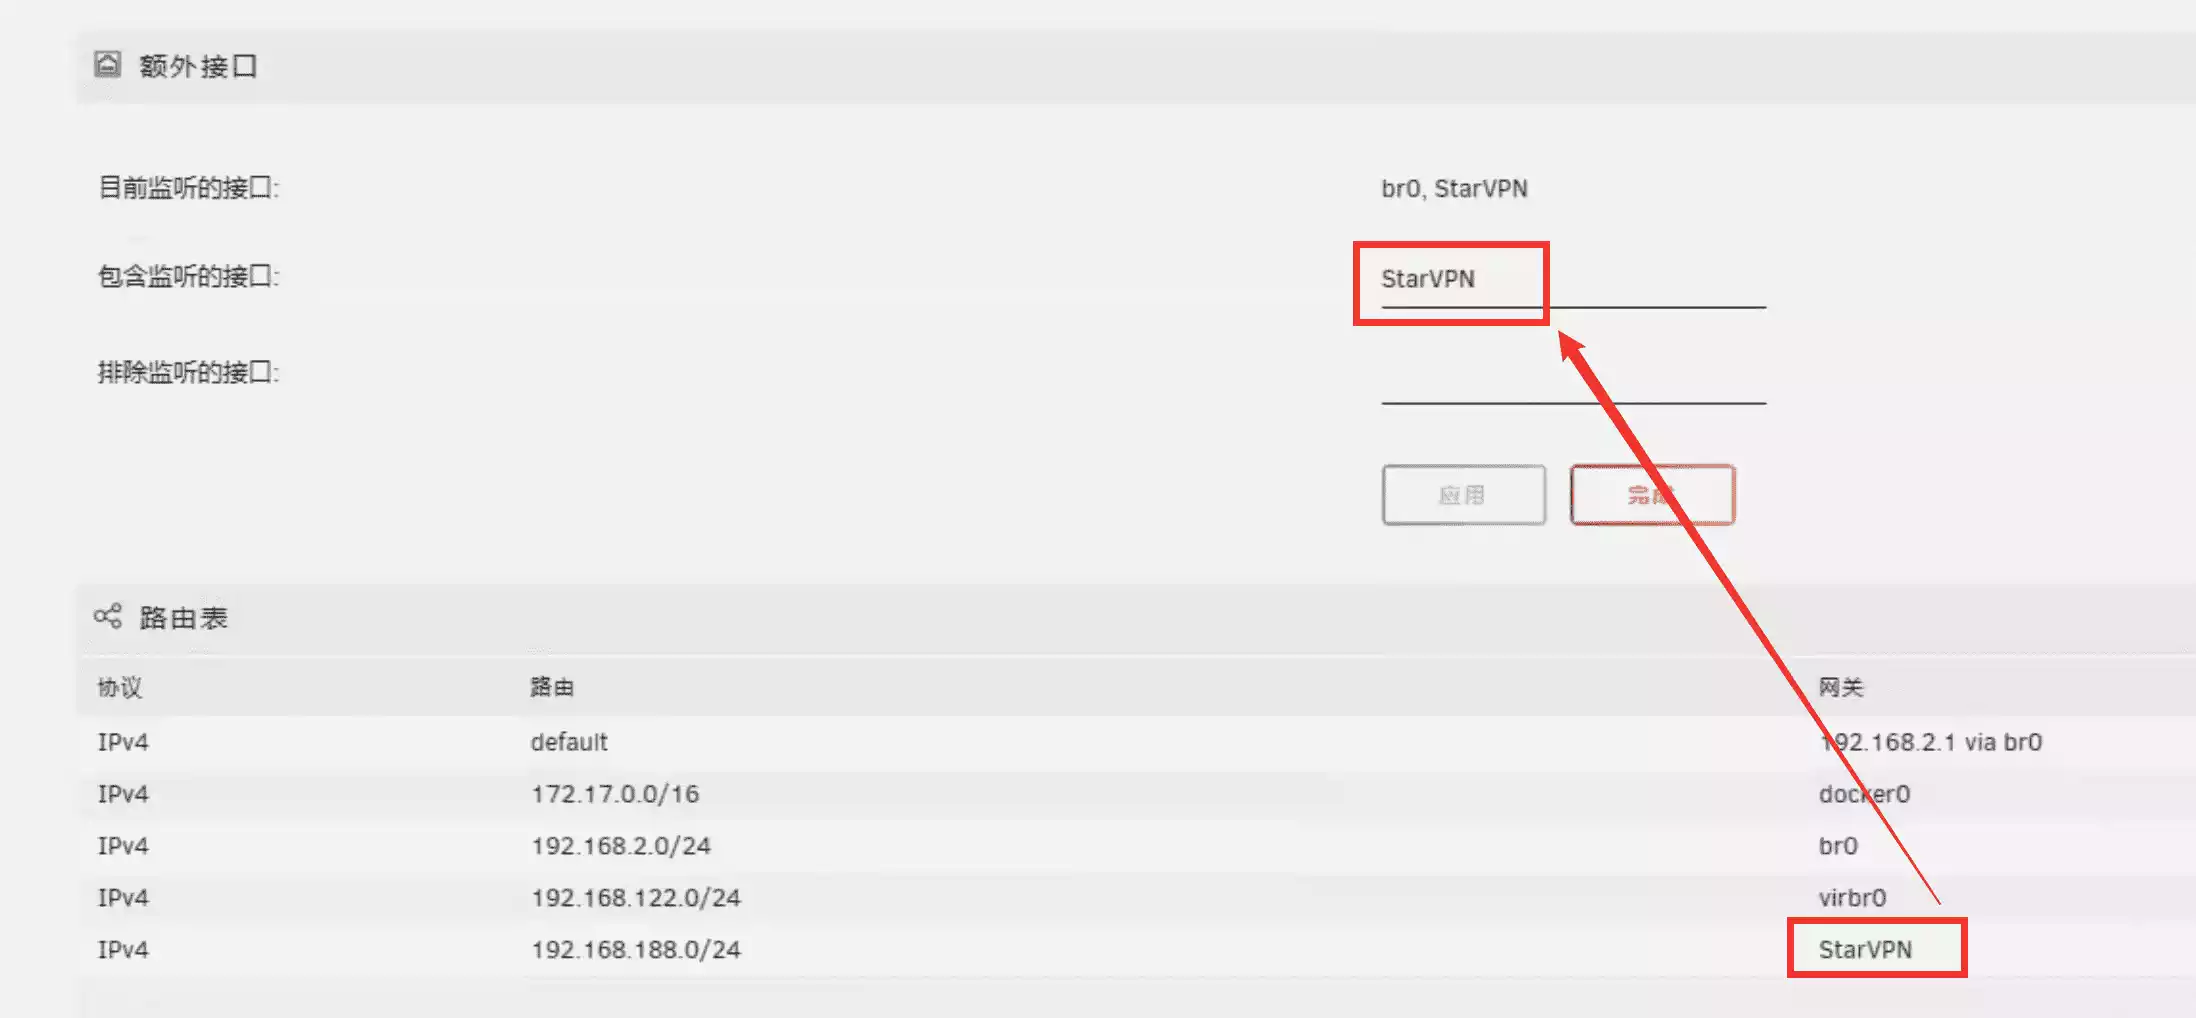Click the 路由表 share-style icon

[x=107, y=616]
